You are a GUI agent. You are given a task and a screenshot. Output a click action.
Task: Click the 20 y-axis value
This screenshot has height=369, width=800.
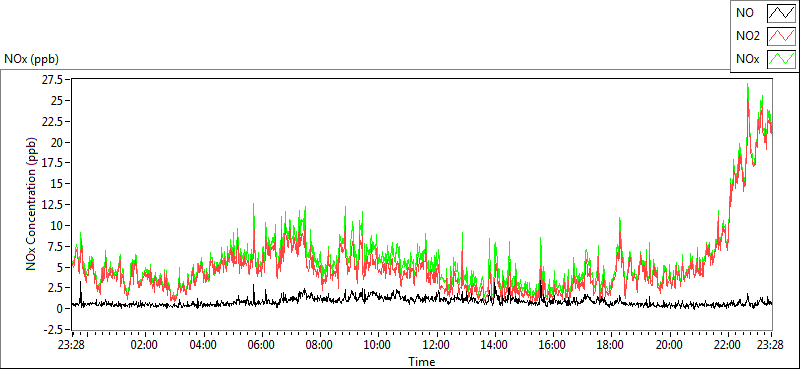(56, 142)
